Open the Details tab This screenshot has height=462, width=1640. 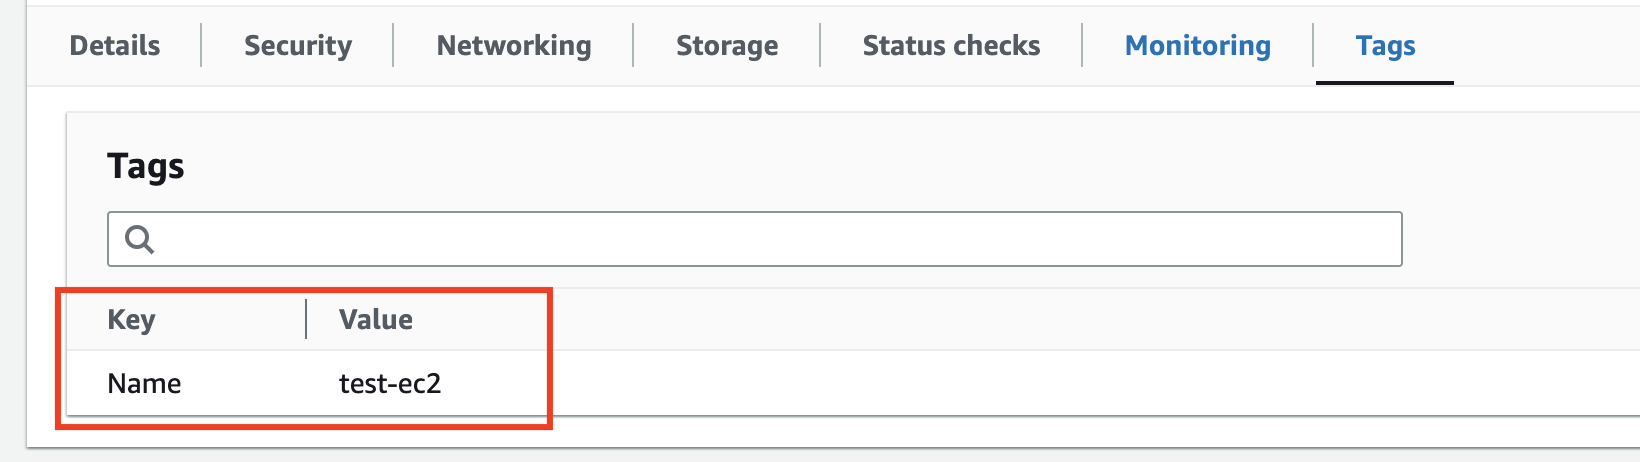115,46
